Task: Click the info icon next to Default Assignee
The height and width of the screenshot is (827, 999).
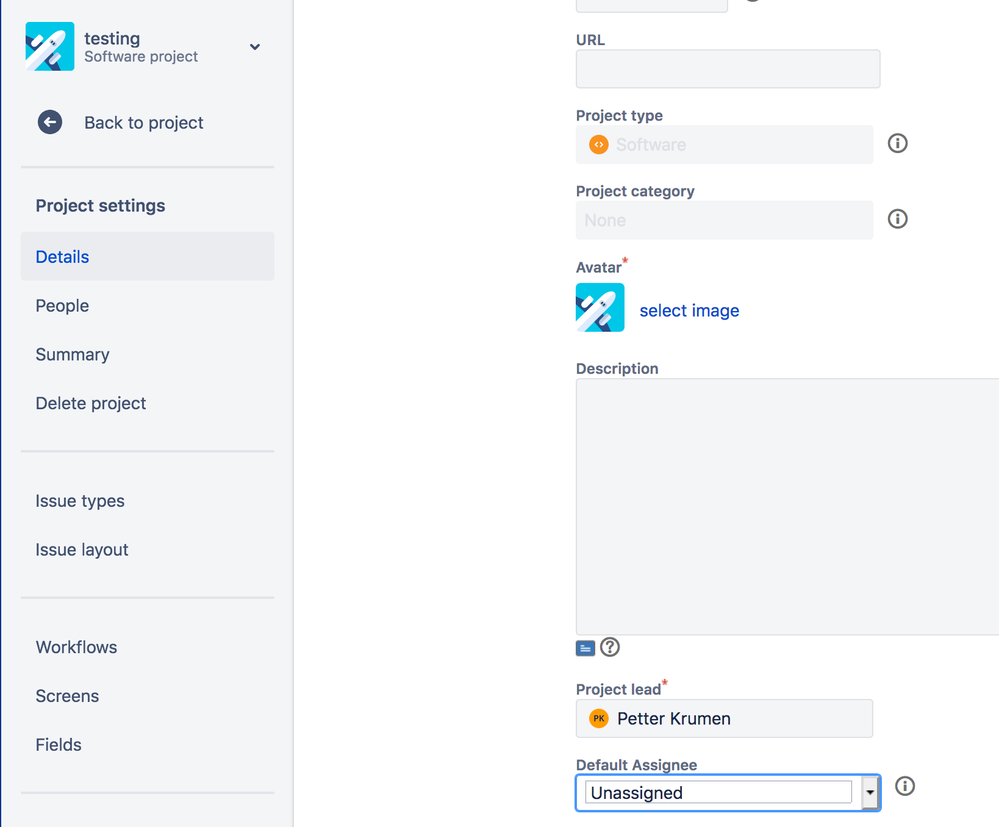Action: tap(904, 786)
